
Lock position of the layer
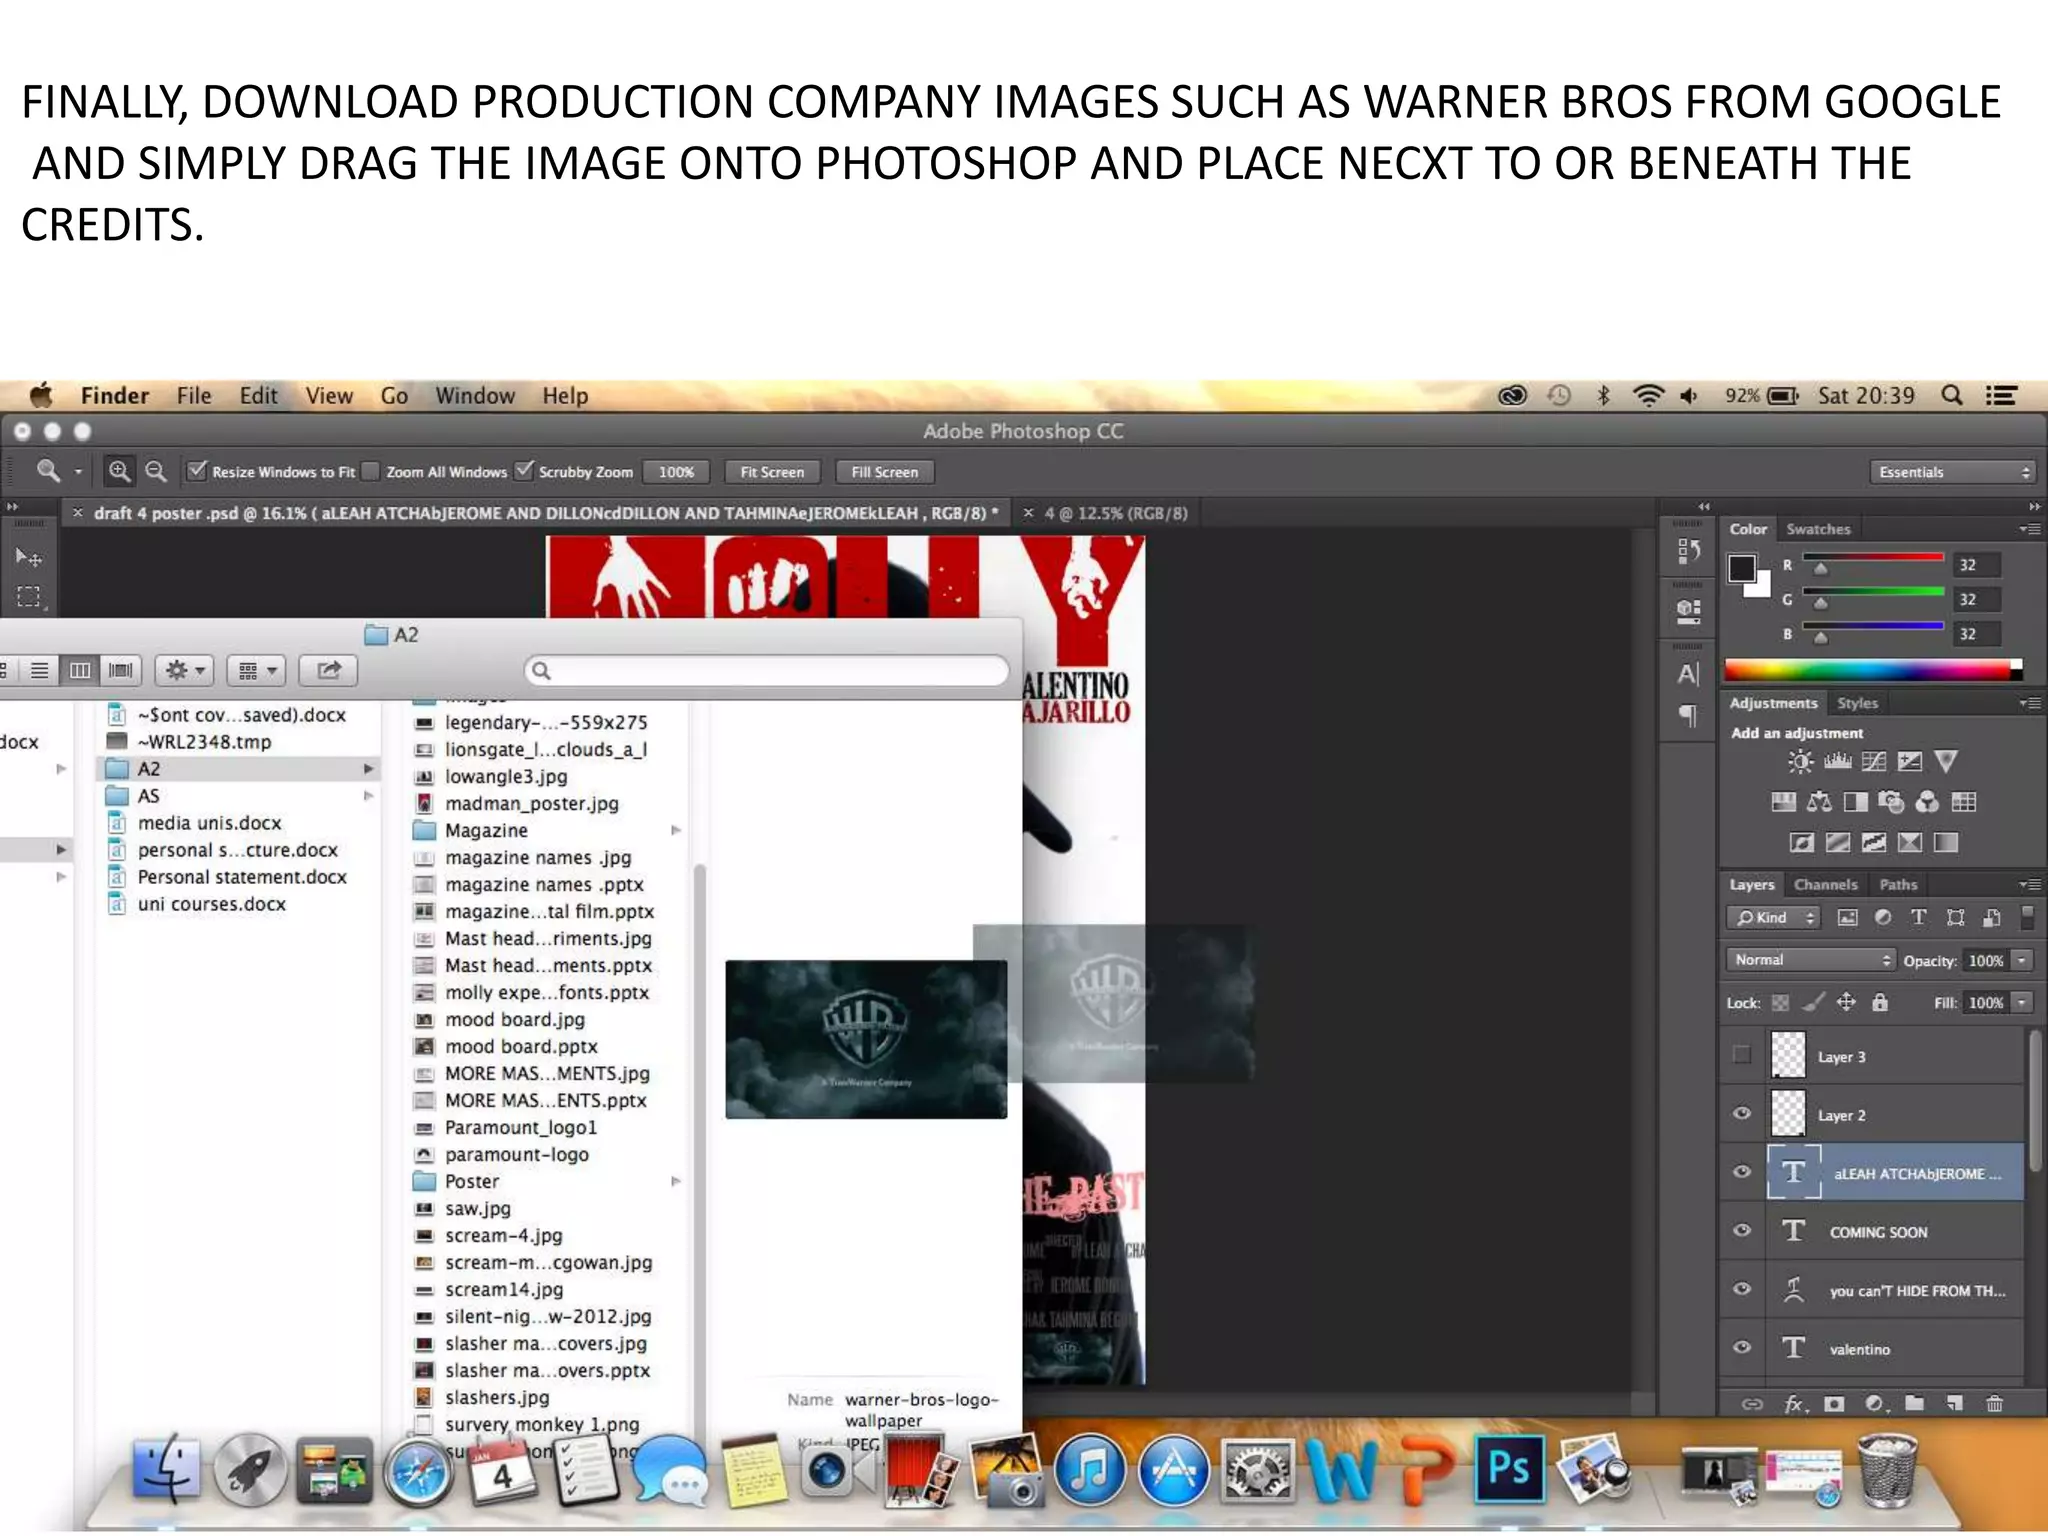pos(1846,1002)
